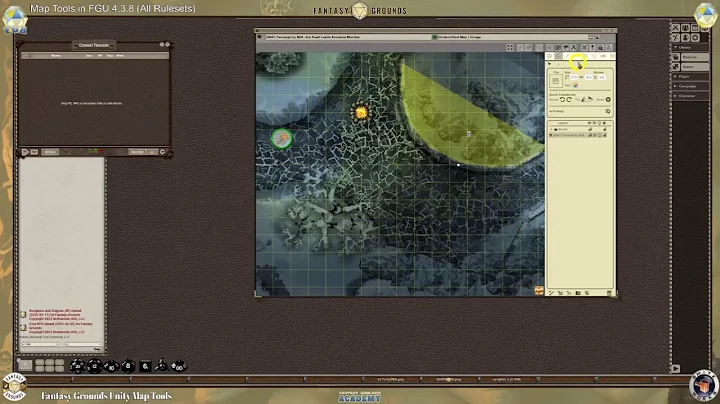Select the second highlighted tab in map panel
720x404 pixels.
(x=558, y=56)
